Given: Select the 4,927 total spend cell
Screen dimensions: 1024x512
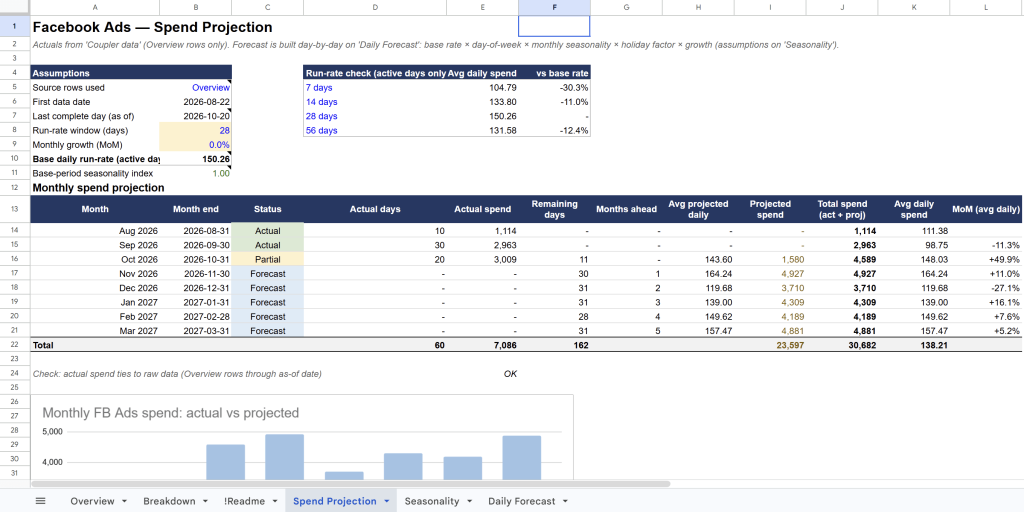Looking at the screenshot, I should pos(842,274).
